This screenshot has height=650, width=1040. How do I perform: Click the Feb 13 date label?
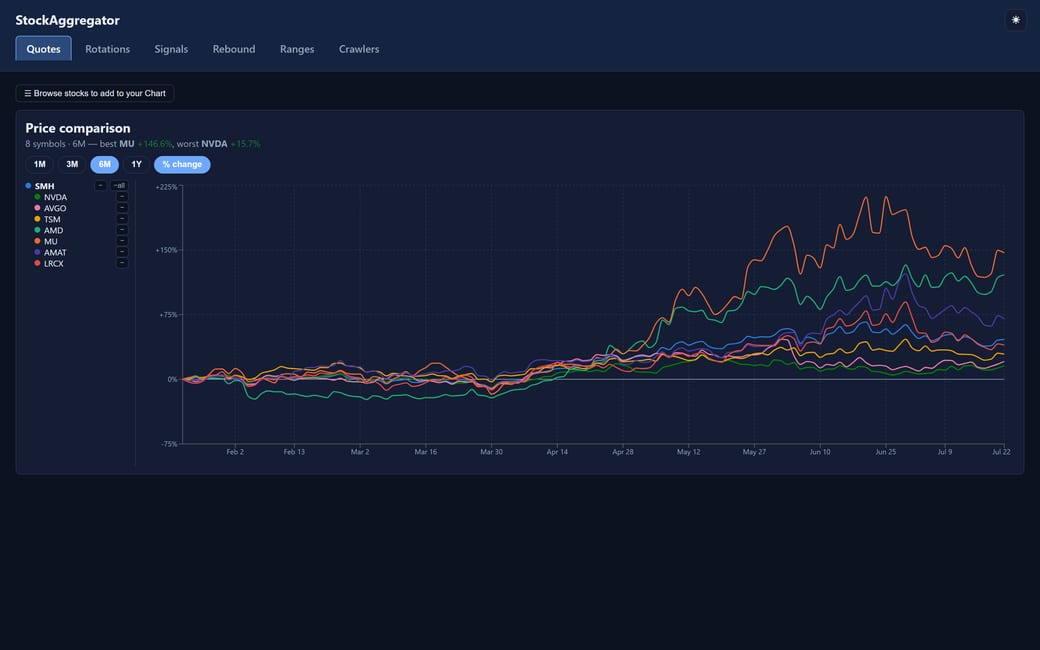[294, 452]
